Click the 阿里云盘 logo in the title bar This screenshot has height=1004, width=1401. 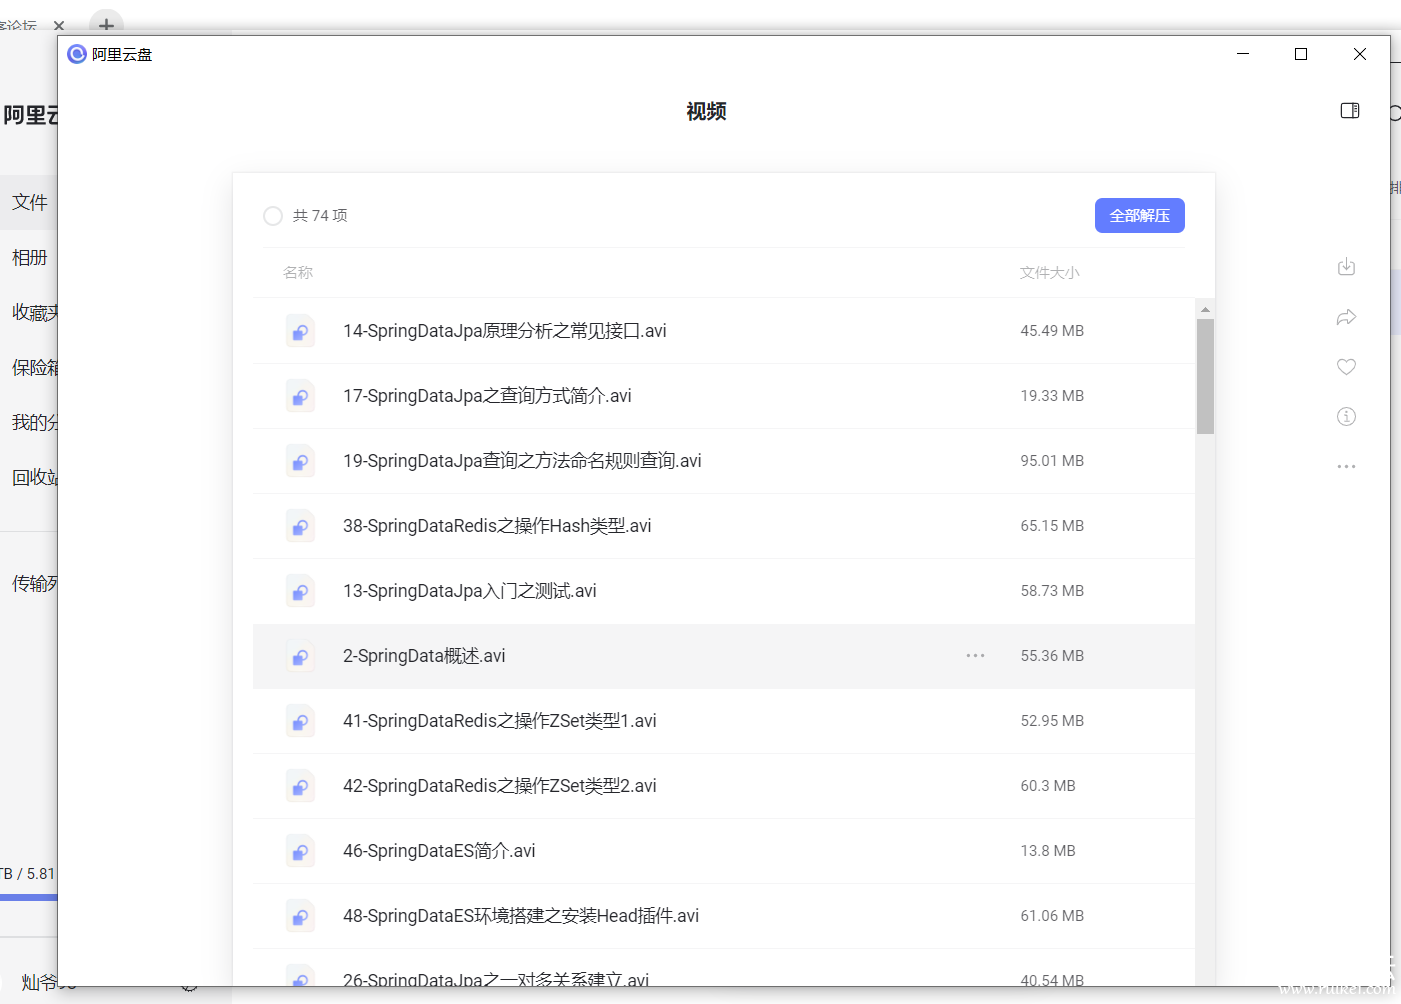[77, 54]
